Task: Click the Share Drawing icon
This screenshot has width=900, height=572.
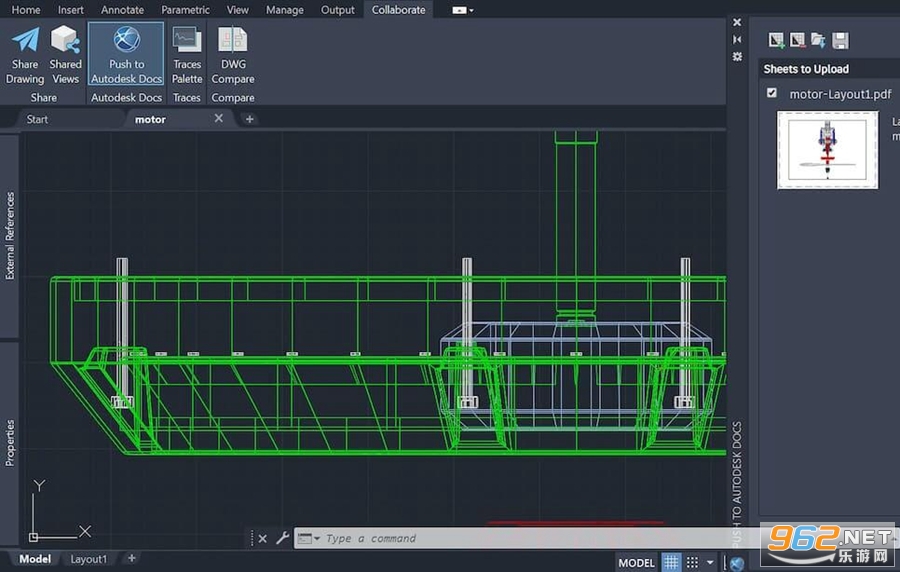Action: [x=25, y=55]
